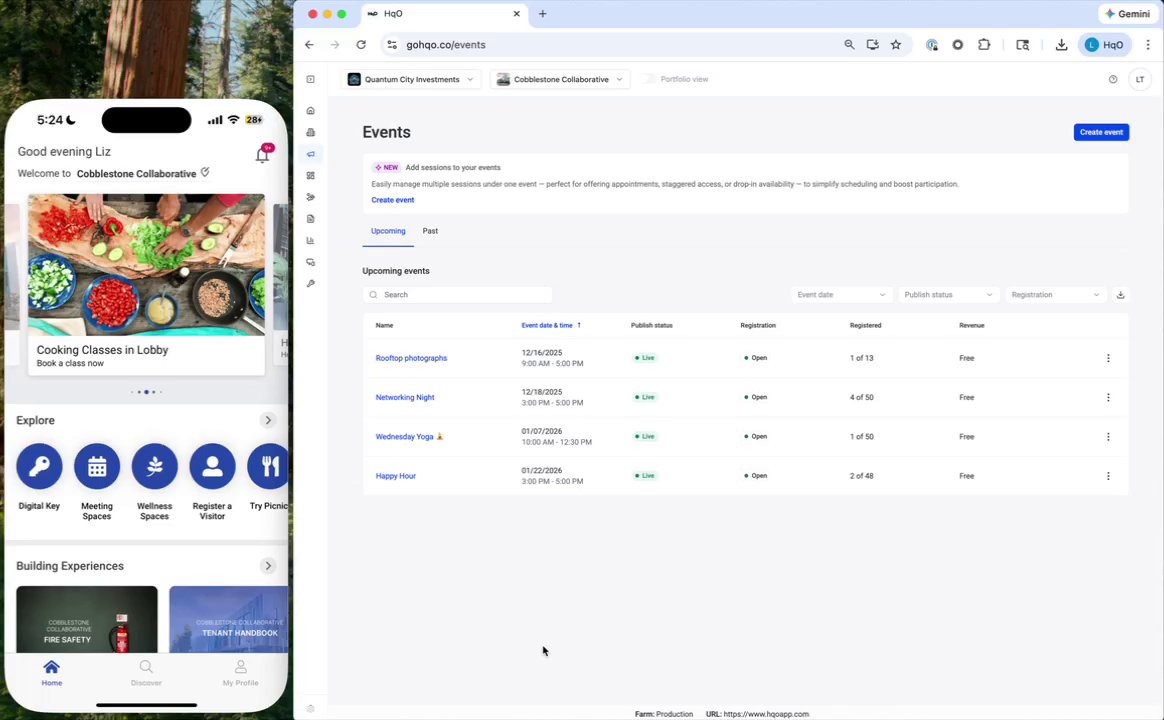Switch to the Upcoming tab
Image resolution: width=1164 pixels, height=720 pixels.
pos(388,231)
